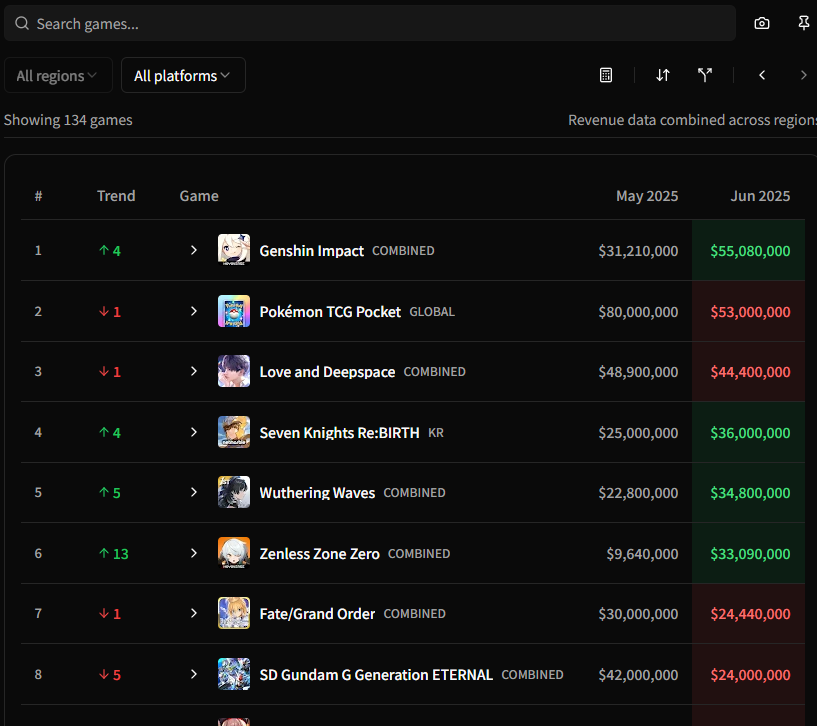The image size is (817, 726).
Task: Click the search magnifier icon
Action: pyautogui.click(x=22, y=23)
